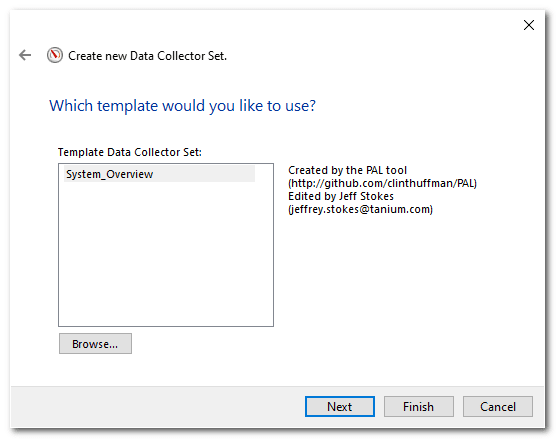Viewport: 556px width, 439px height.
Task: Click Finish to create the set
Action: tap(419, 406)
